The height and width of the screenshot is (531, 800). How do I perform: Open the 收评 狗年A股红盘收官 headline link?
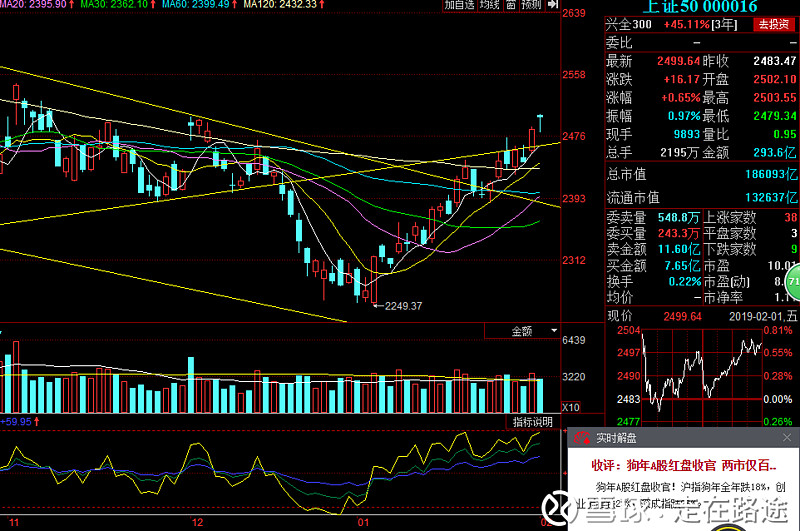click(684, 465)
